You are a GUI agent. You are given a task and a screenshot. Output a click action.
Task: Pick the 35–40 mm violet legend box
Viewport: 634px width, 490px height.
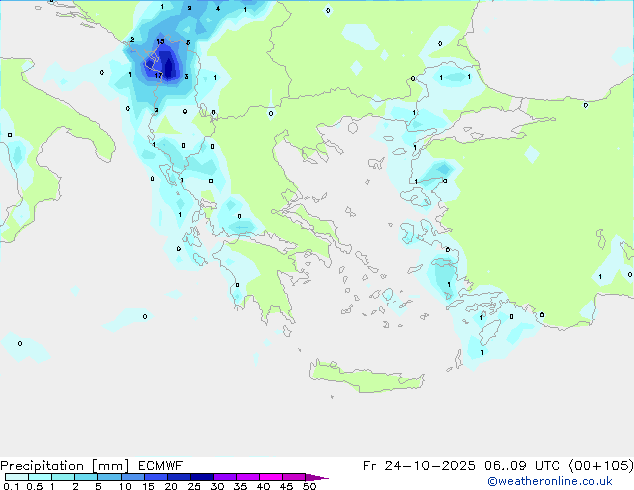click(247, 477)
